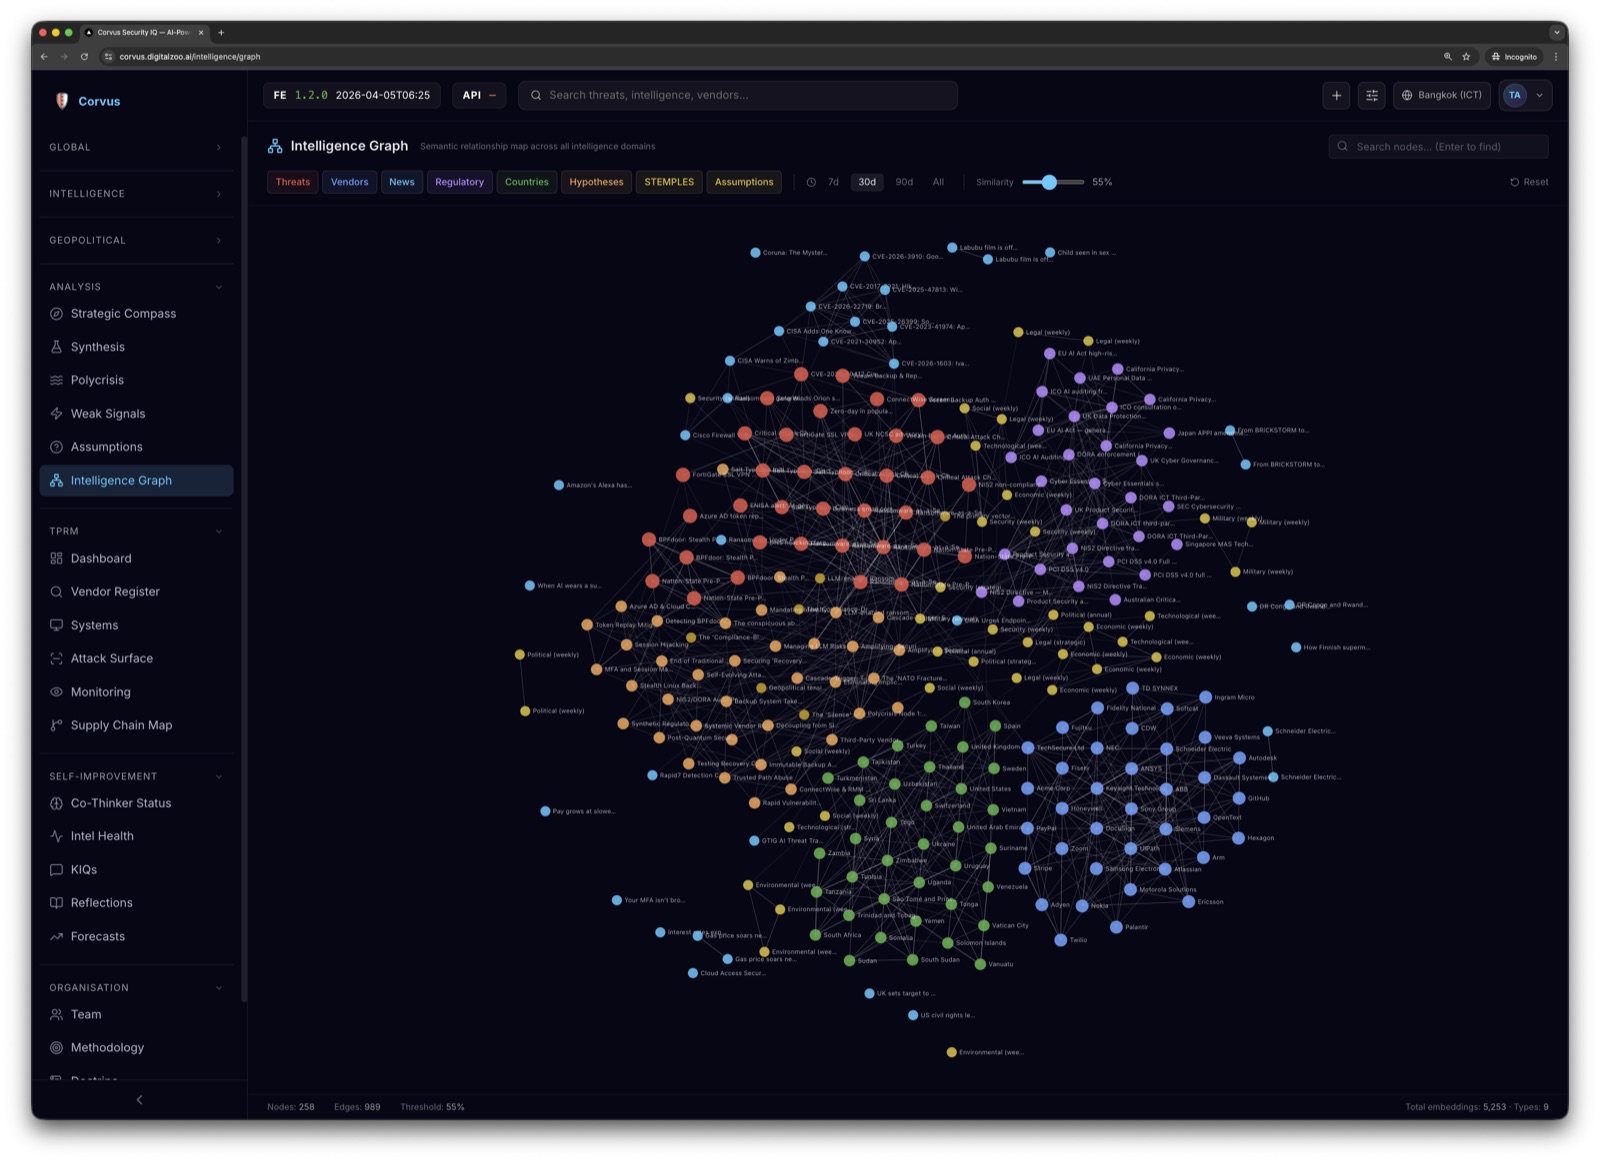
Task: Open Assumptions sidebar item
Action: coord(136,447)
